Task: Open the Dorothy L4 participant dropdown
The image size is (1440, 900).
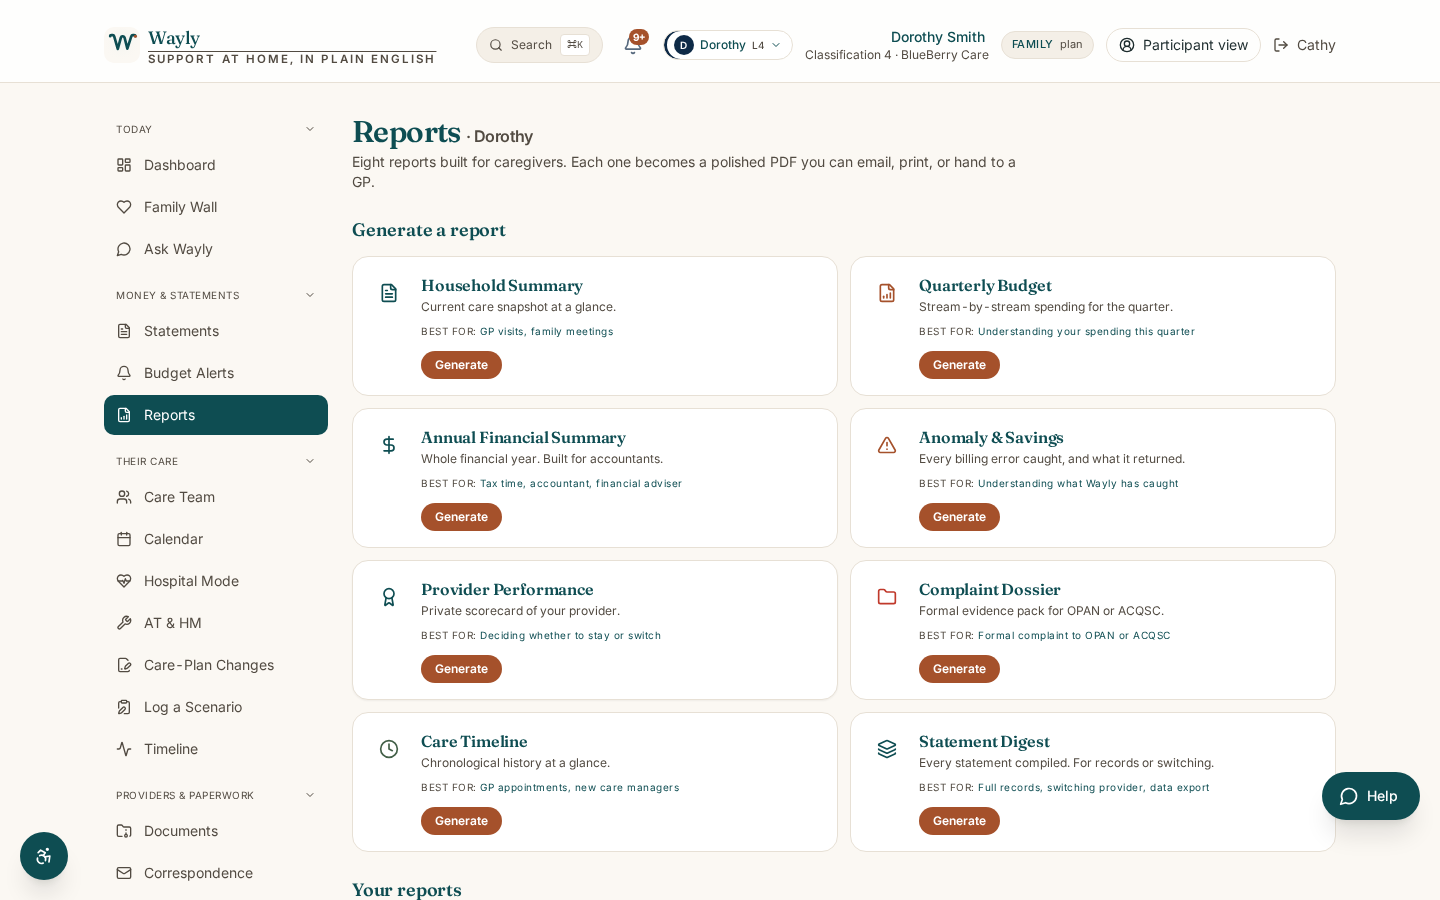Action: [x=728, y=45]
